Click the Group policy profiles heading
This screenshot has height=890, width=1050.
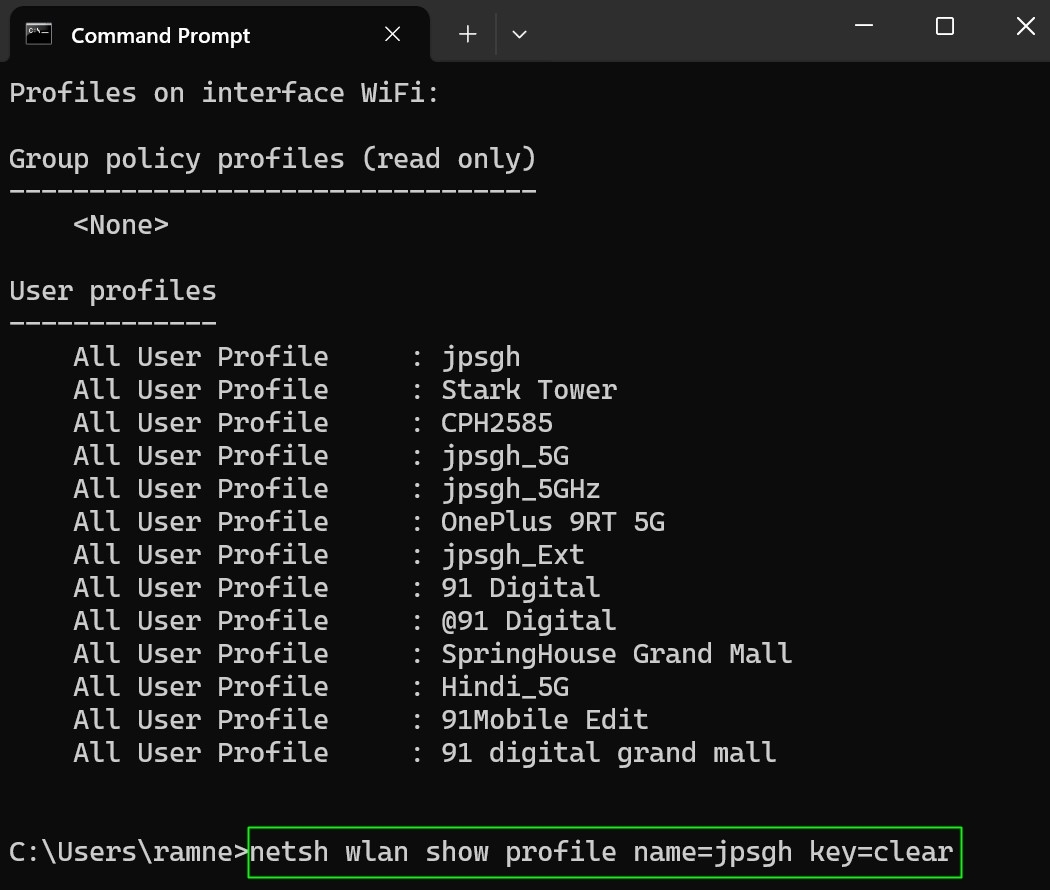pyautogui.click(x=272, y=158)
